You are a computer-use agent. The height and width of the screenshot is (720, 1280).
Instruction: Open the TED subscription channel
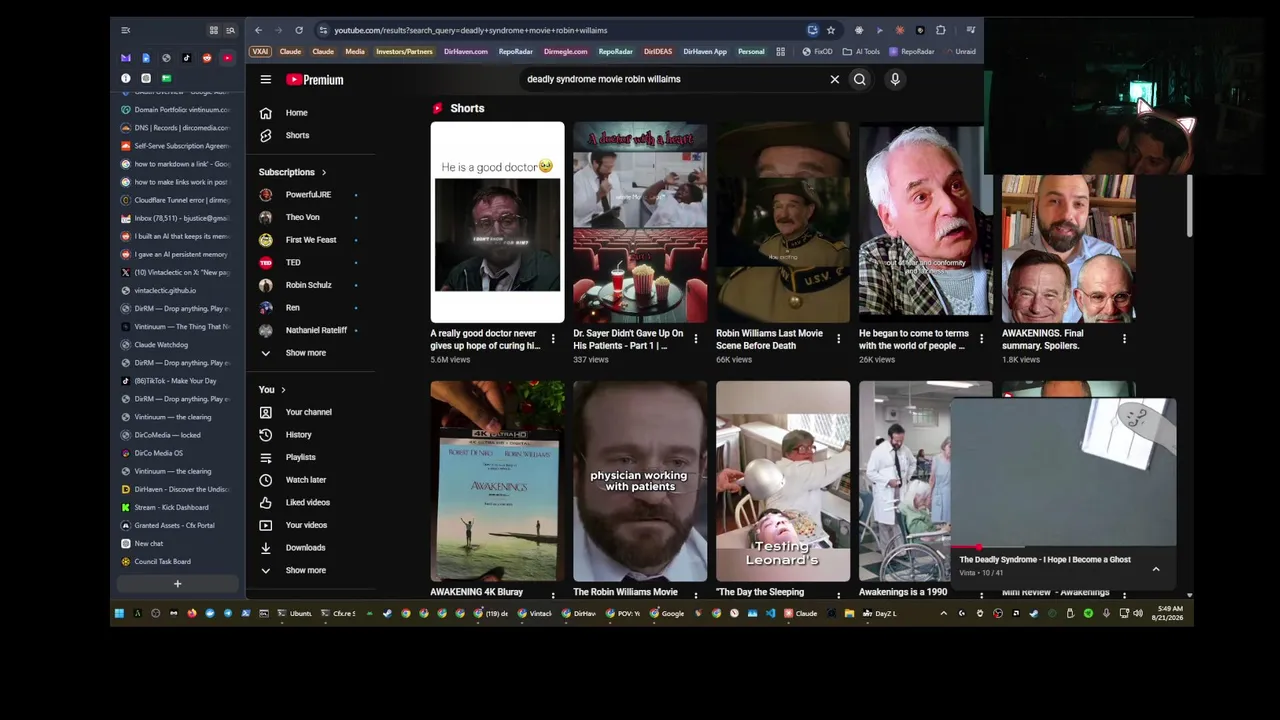[x=293, y=263]
